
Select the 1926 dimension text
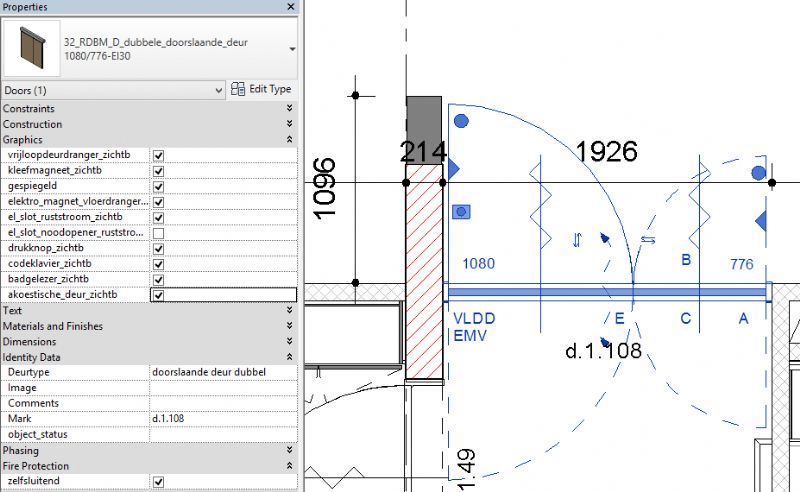pyautogui.click(x=607, y=151)
